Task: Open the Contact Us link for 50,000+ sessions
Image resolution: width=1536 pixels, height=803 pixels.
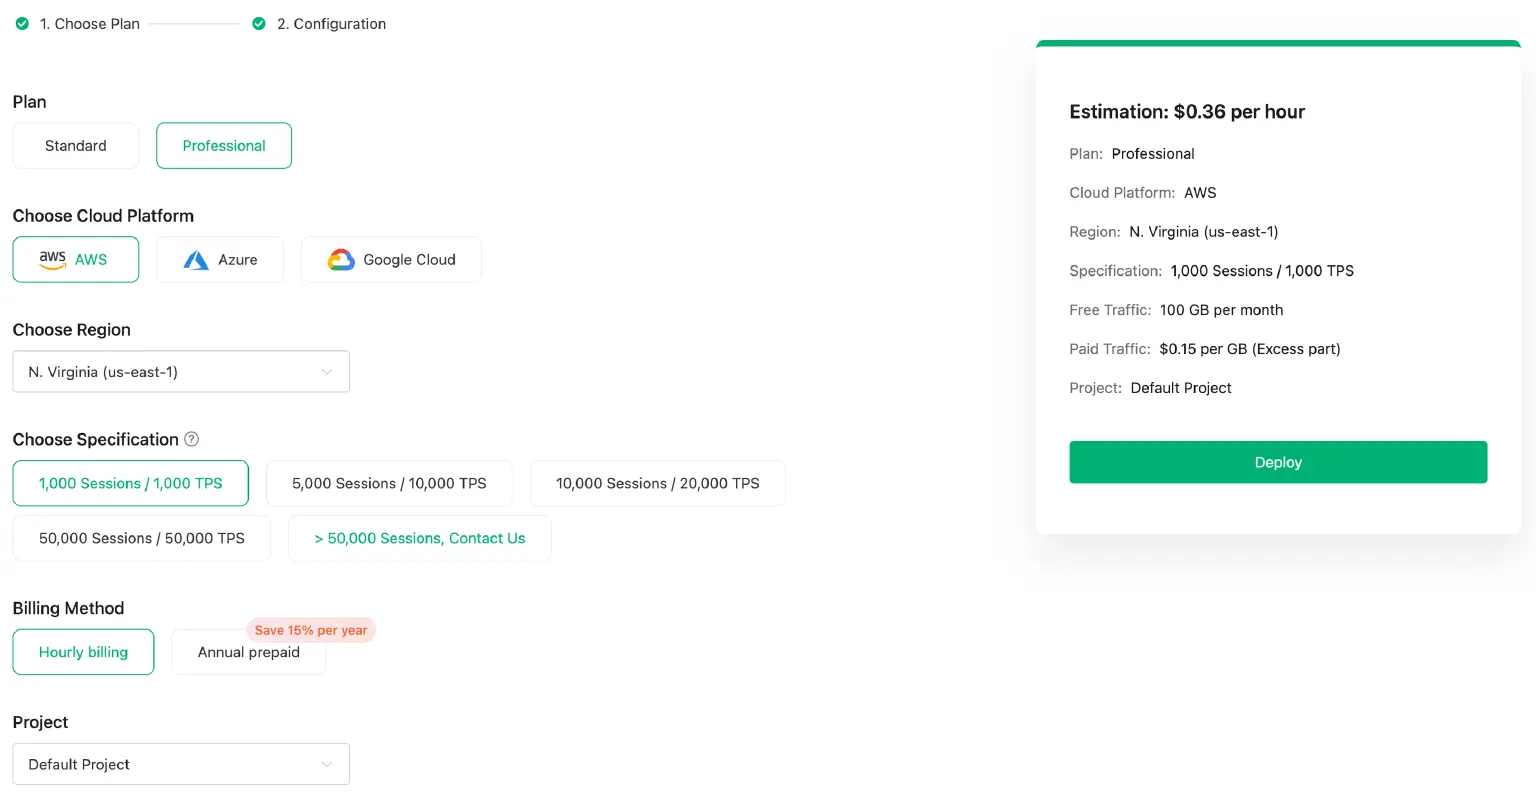Action: click(419, 538)
